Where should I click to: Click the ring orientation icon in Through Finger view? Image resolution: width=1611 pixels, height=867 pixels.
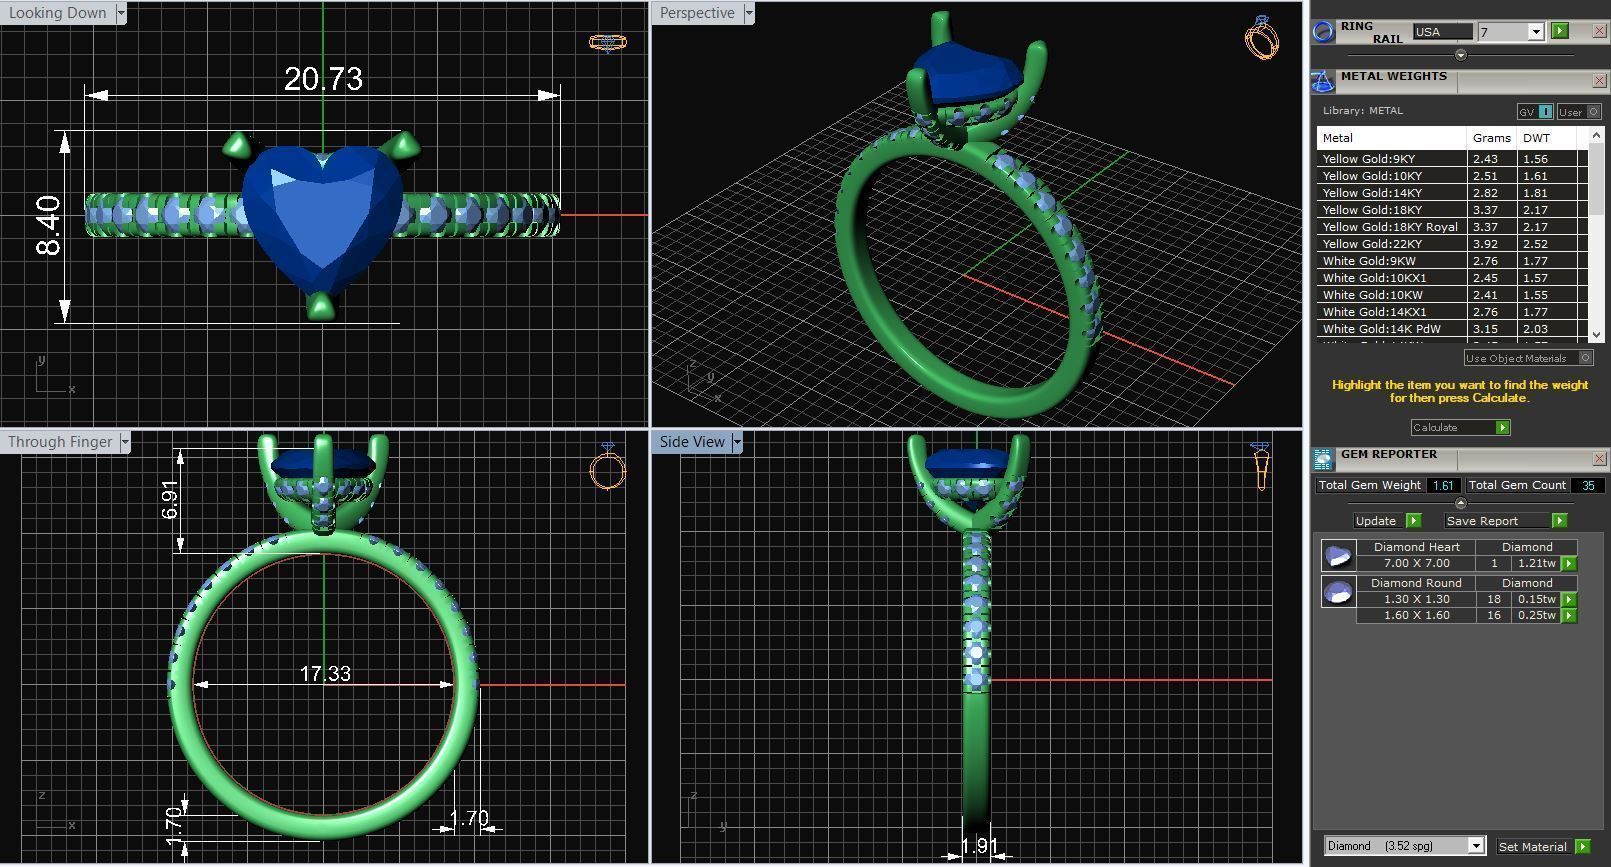[x=607, y=465]
